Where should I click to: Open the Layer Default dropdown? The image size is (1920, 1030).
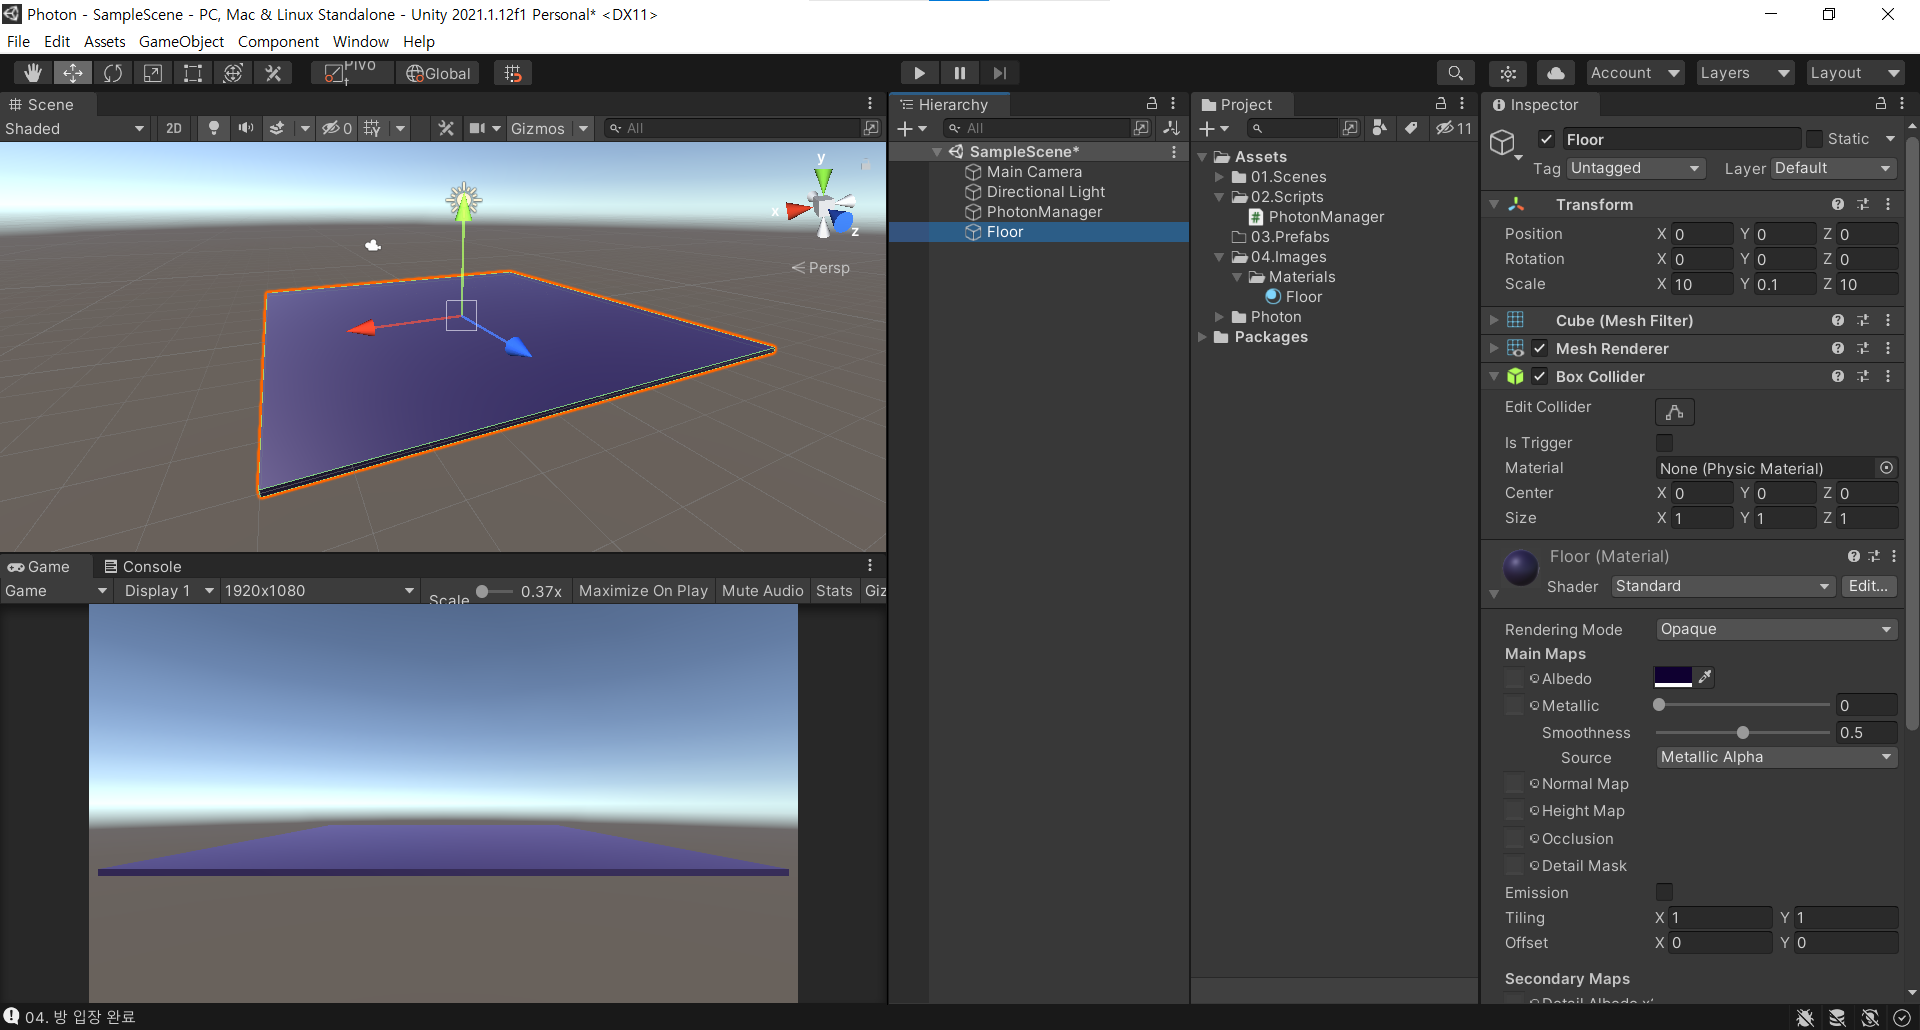(1834, 168)
